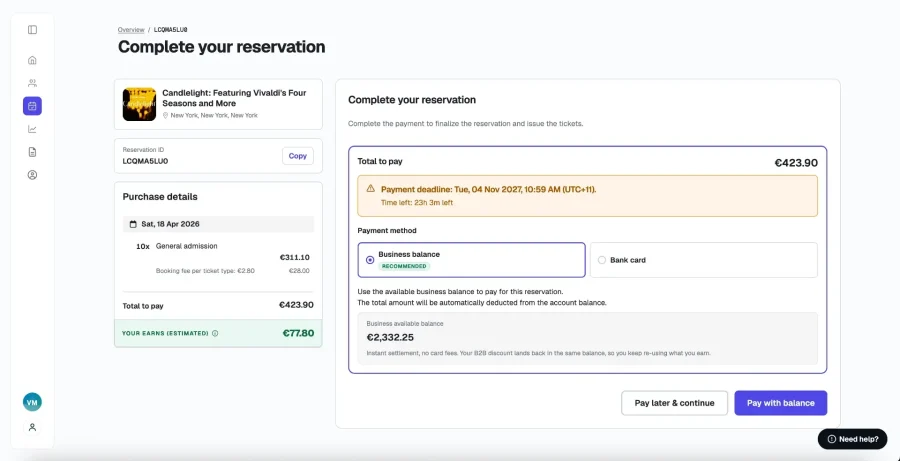The width and height of the screenshot is (900, 461).
Task: Click the LCQMA5LU0 breadcrumb text
Action: point(170,29)
